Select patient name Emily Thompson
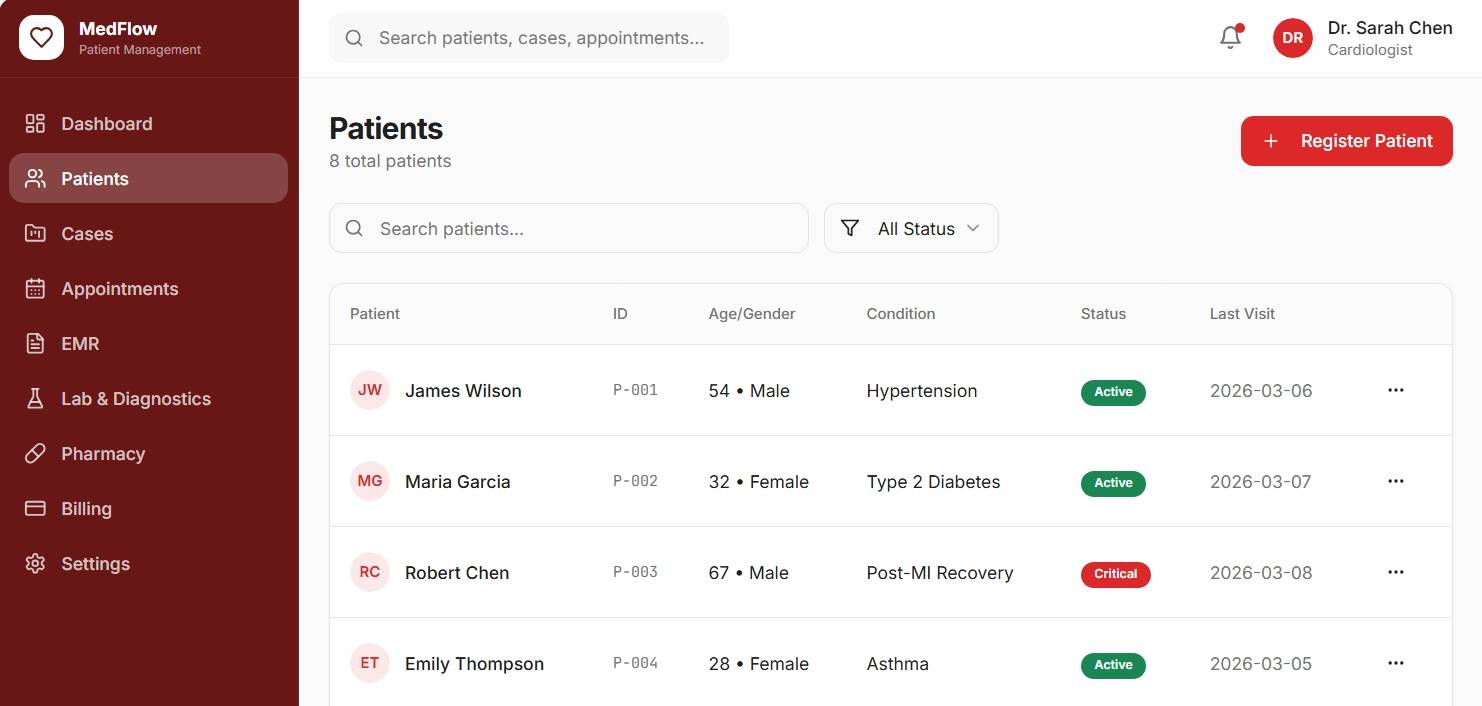1482x706 pixels. (474, 664)
